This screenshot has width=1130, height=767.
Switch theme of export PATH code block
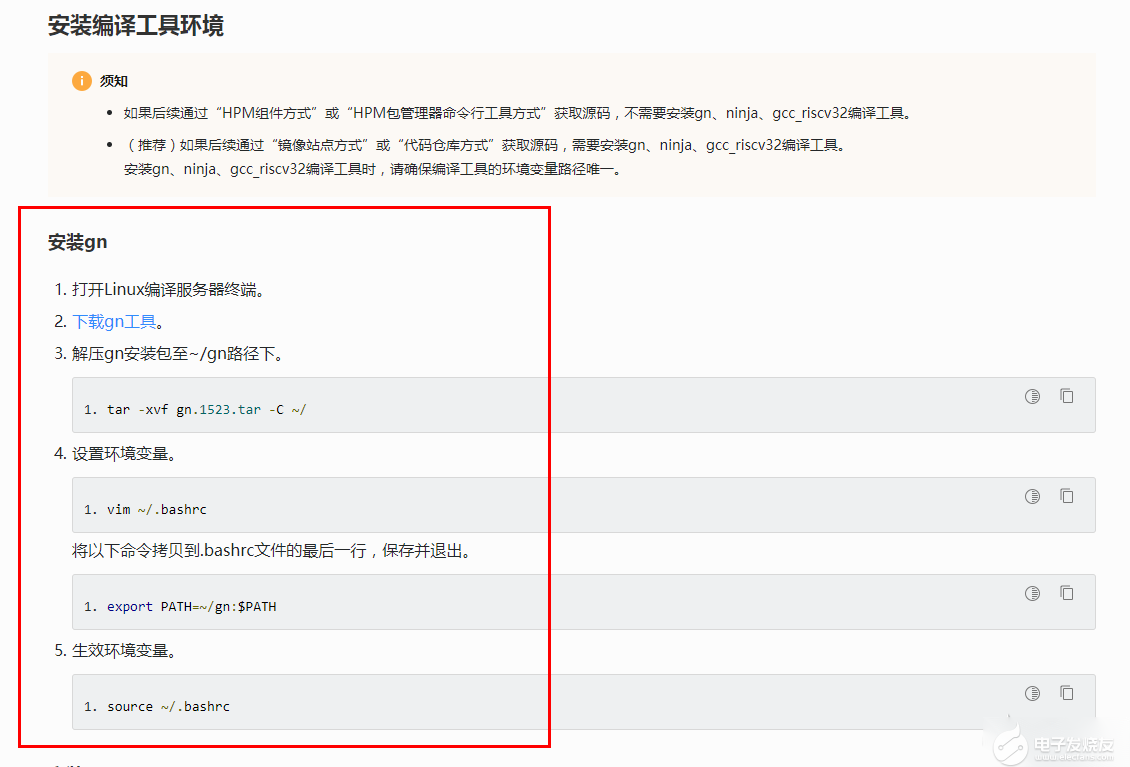1033,593
